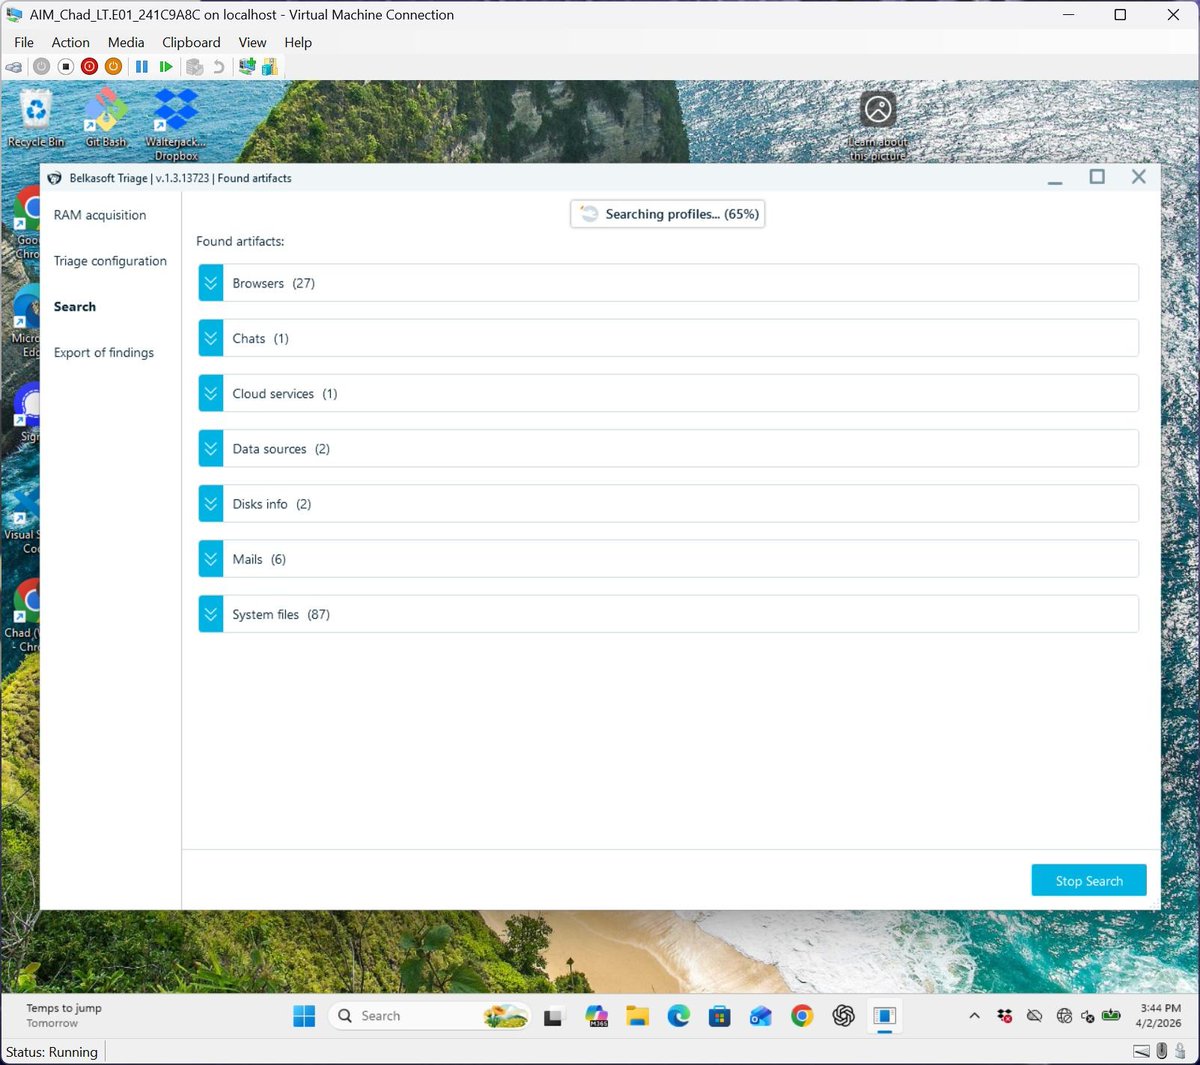Click the taskbar Search box

428,1016
